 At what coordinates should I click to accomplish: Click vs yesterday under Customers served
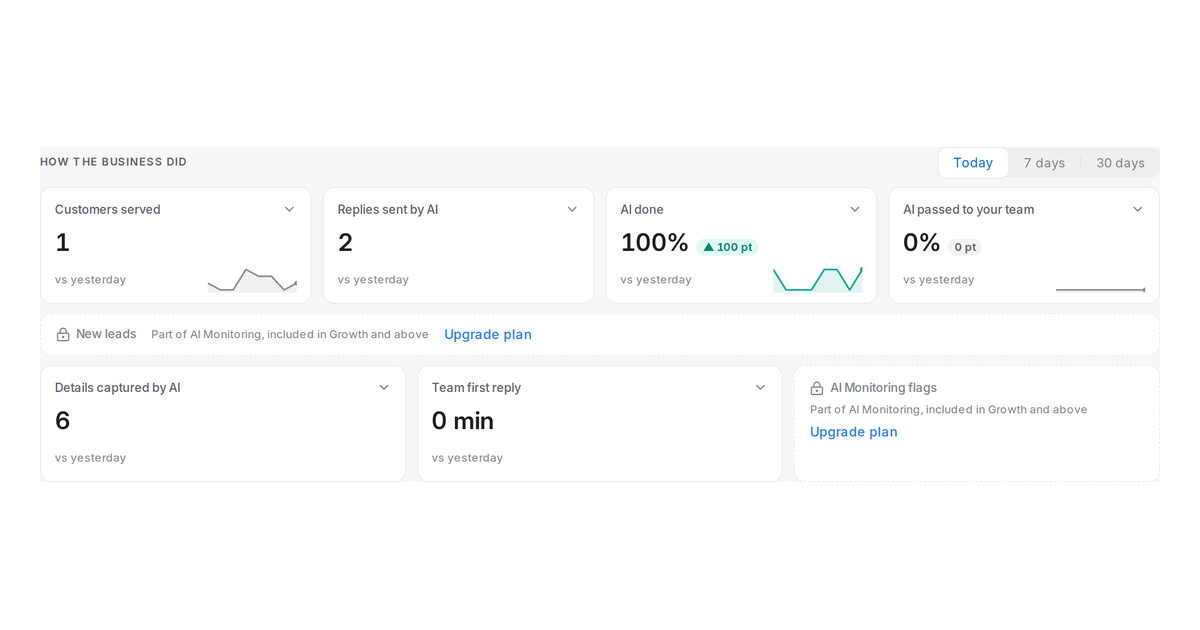click(x=90, y=280)
